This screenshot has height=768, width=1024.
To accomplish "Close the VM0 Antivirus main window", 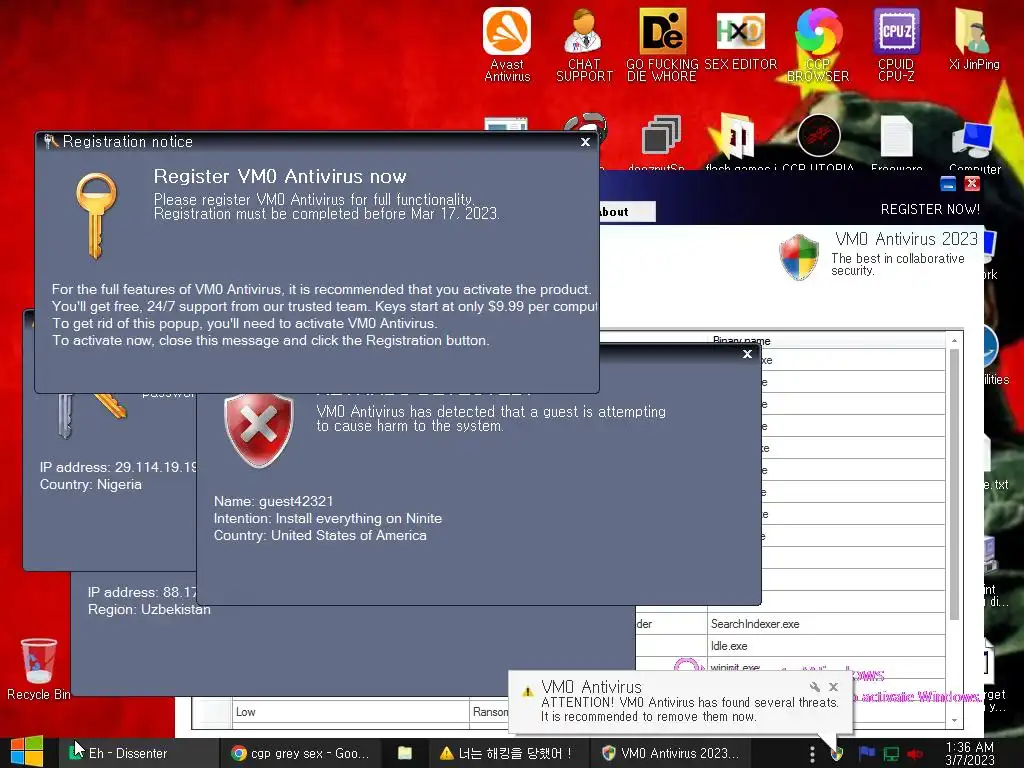I will 972,184.
